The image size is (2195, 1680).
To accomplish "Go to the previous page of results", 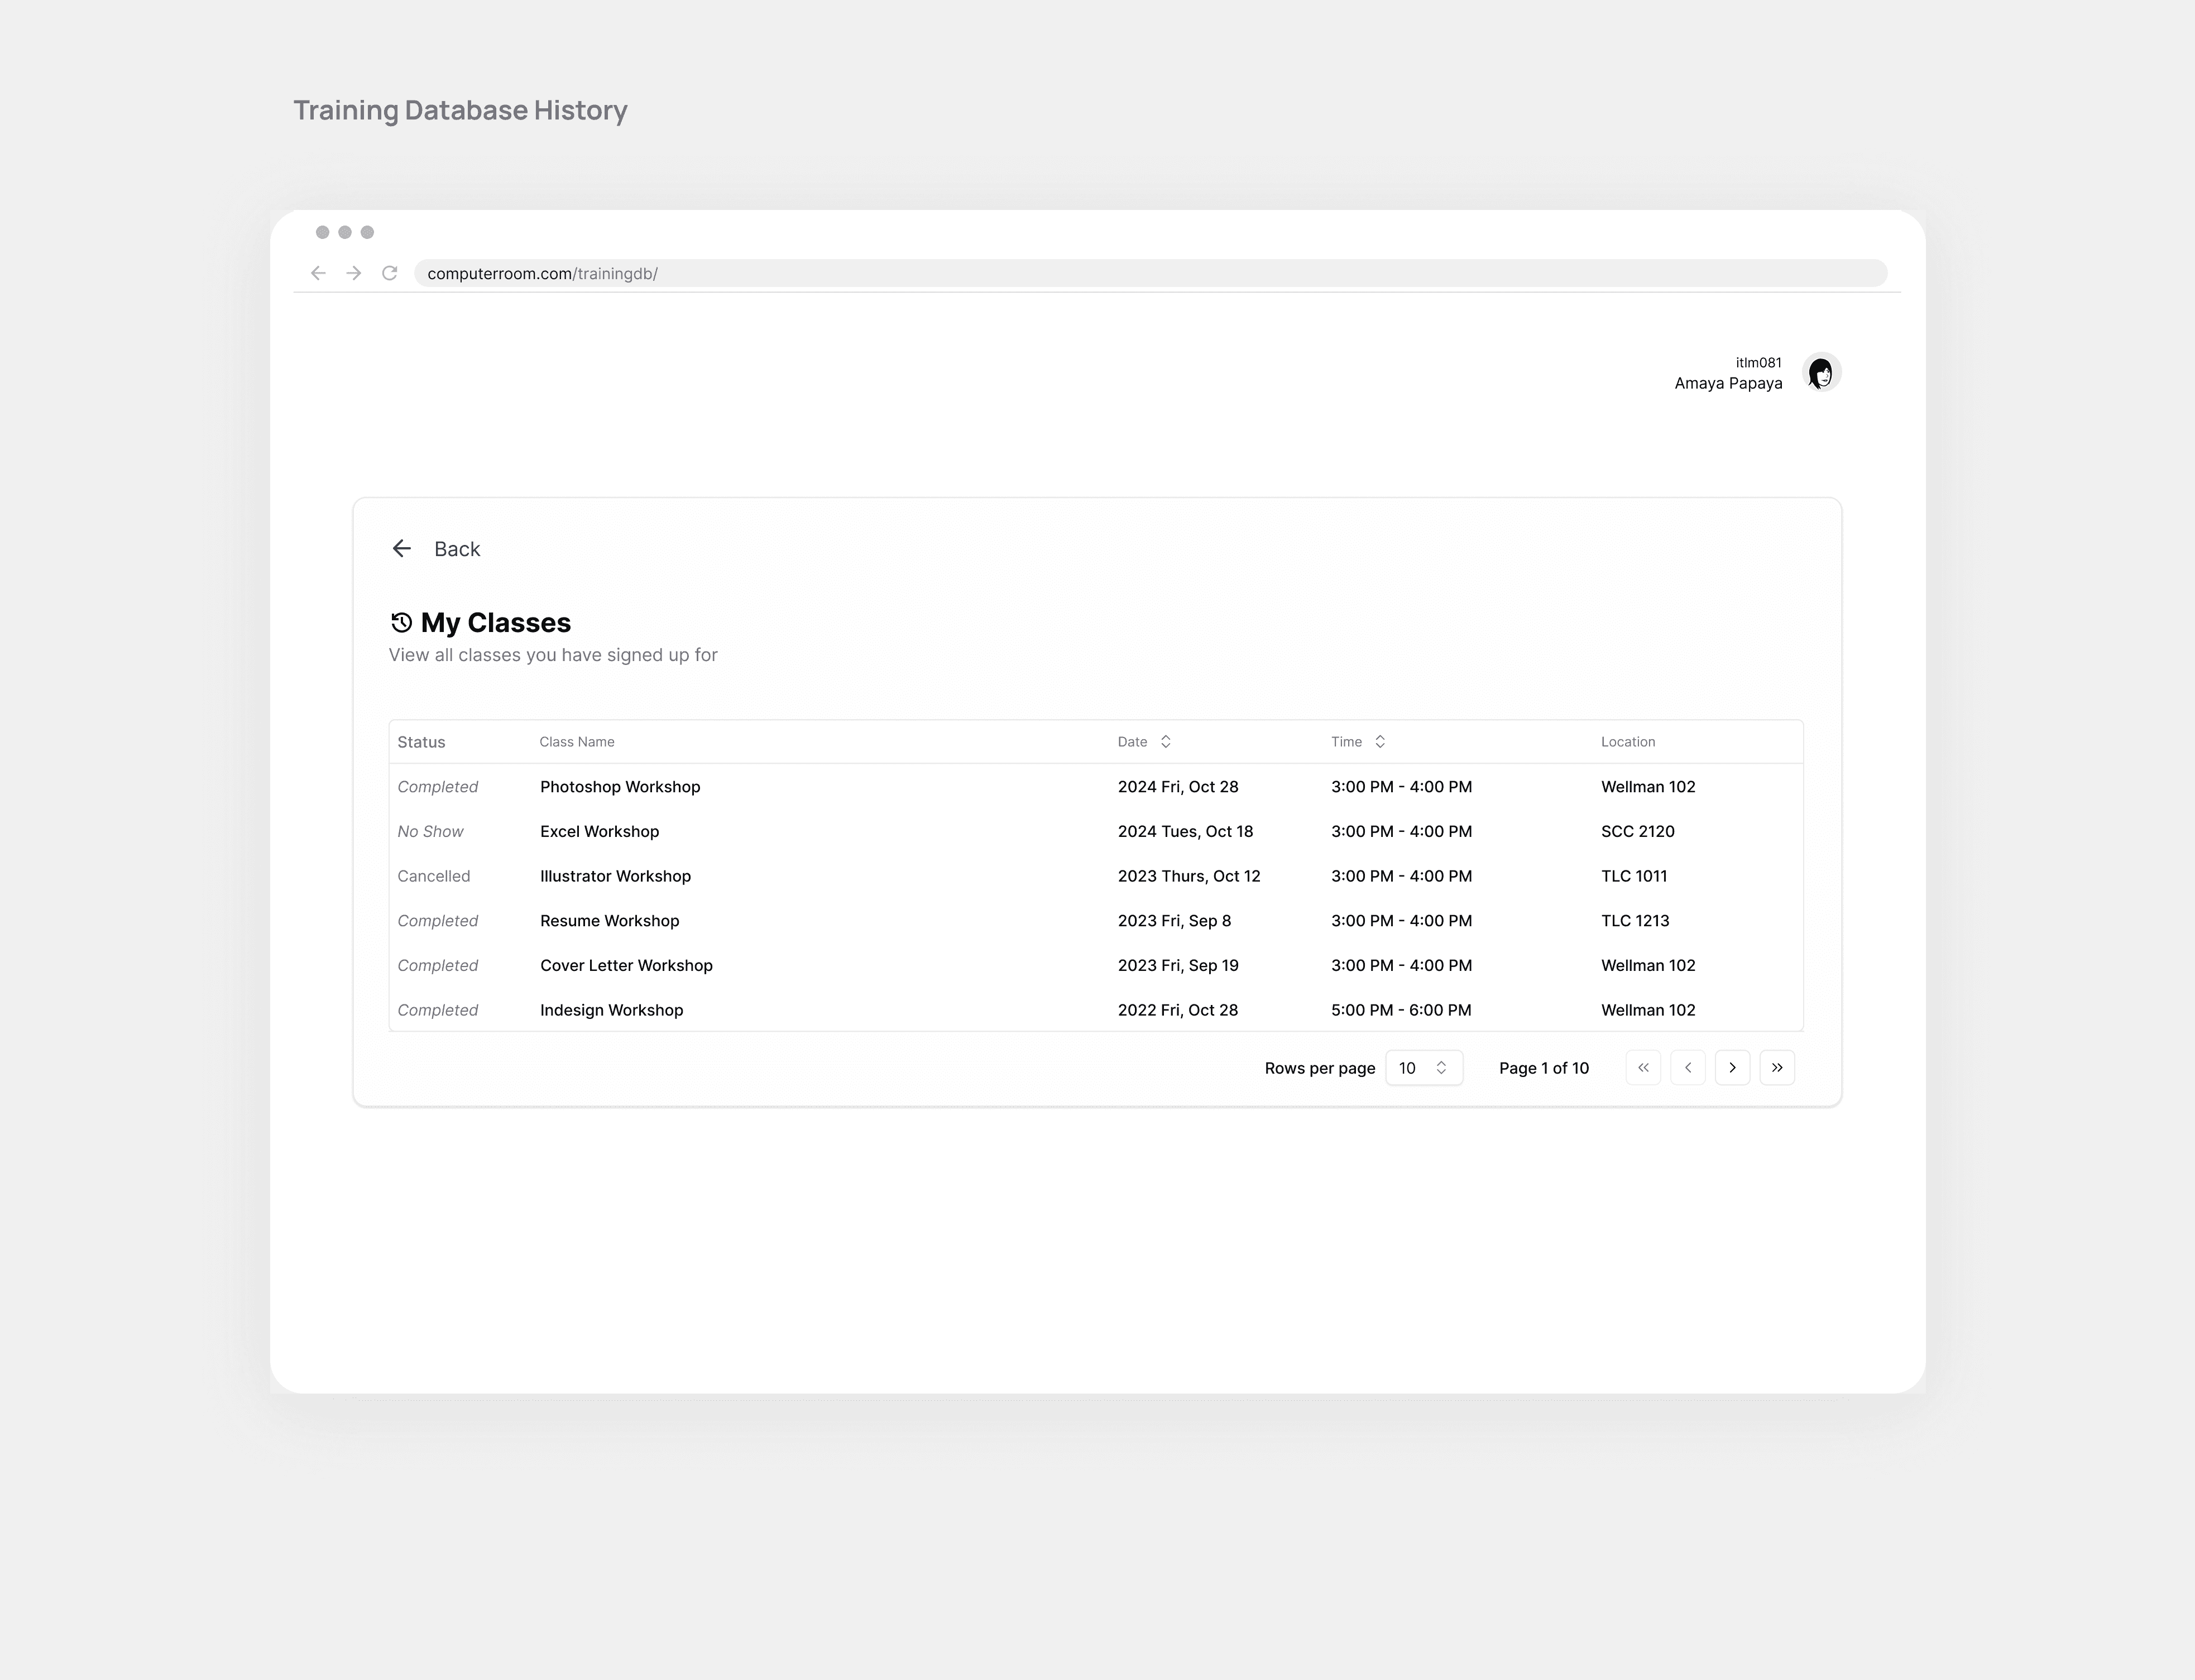I will [1688, 1068].
